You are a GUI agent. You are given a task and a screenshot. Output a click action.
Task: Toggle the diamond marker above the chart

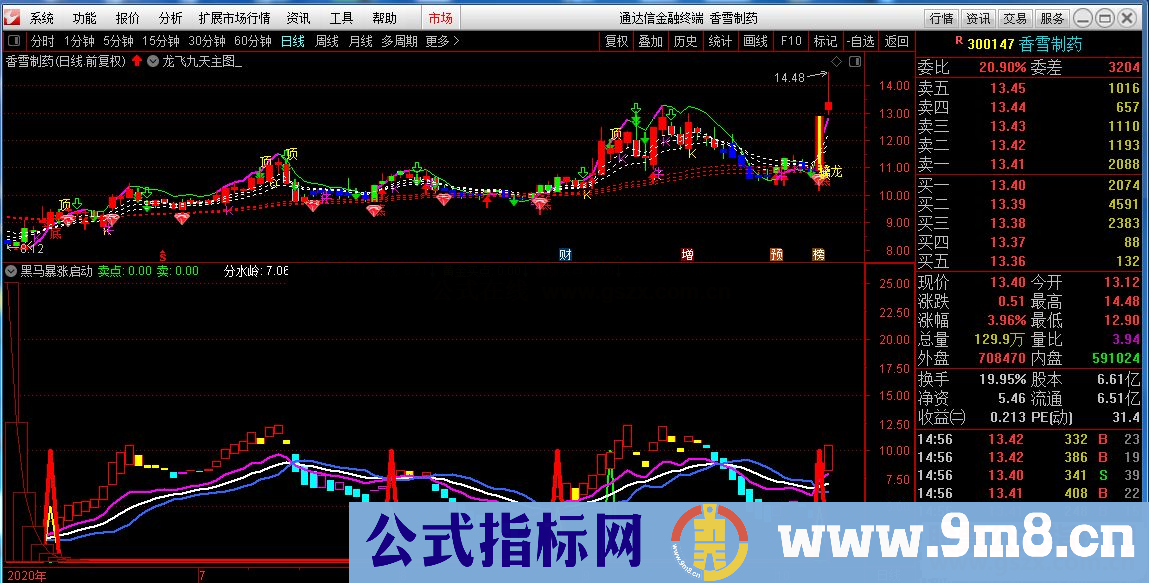point(837,61)
